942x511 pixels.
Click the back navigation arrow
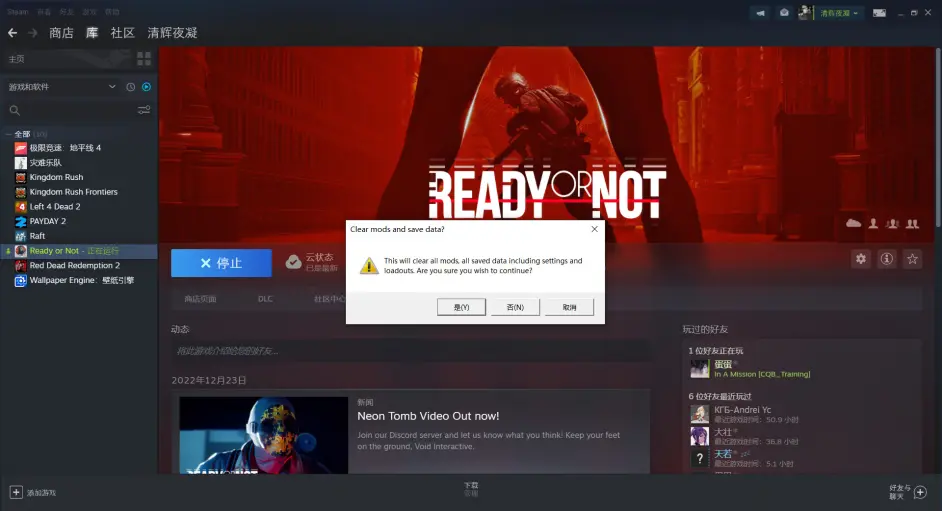coord(12,33)
